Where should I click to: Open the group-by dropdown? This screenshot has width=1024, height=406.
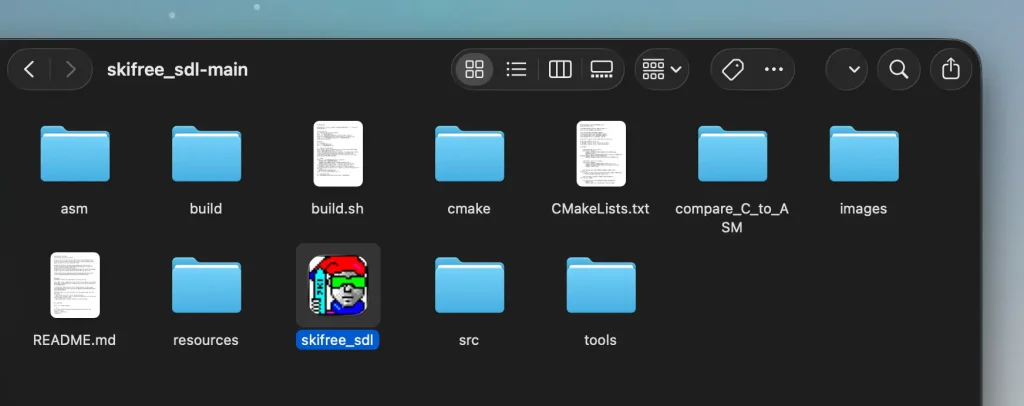click(662, 69)
